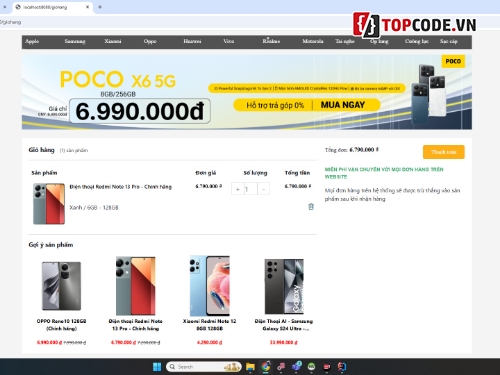Click the quantity input field
500x375 pixels.
coord(250,189)
